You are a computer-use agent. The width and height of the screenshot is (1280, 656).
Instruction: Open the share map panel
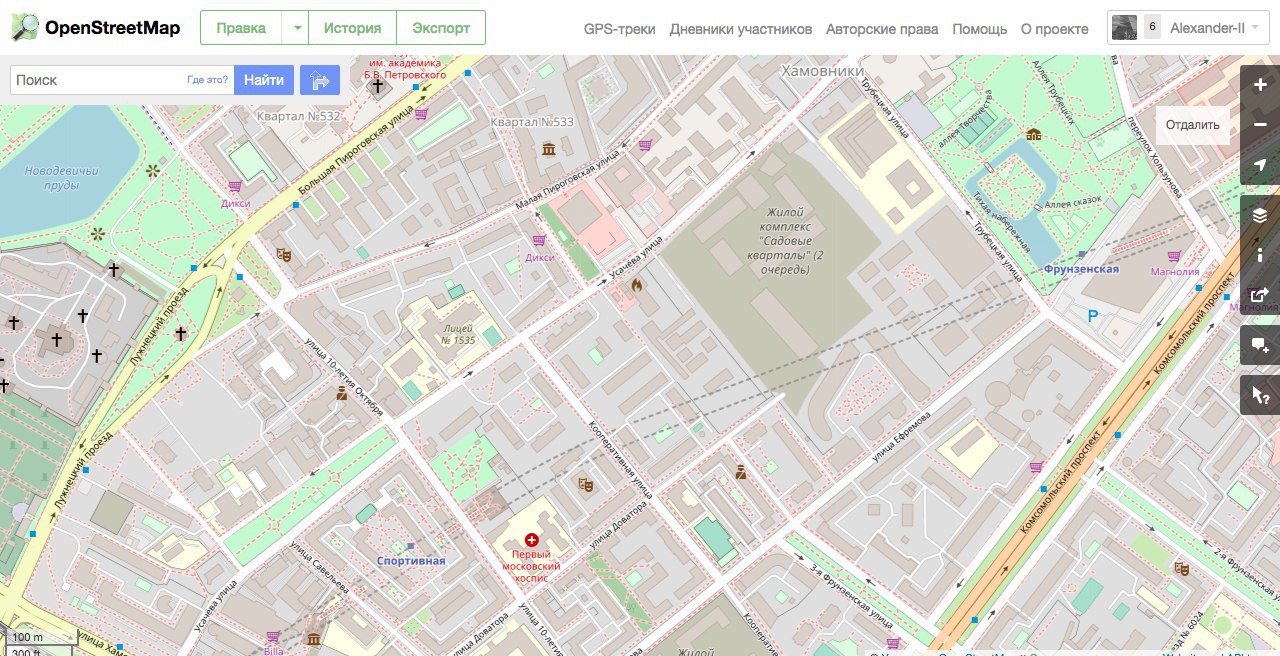1260,295
